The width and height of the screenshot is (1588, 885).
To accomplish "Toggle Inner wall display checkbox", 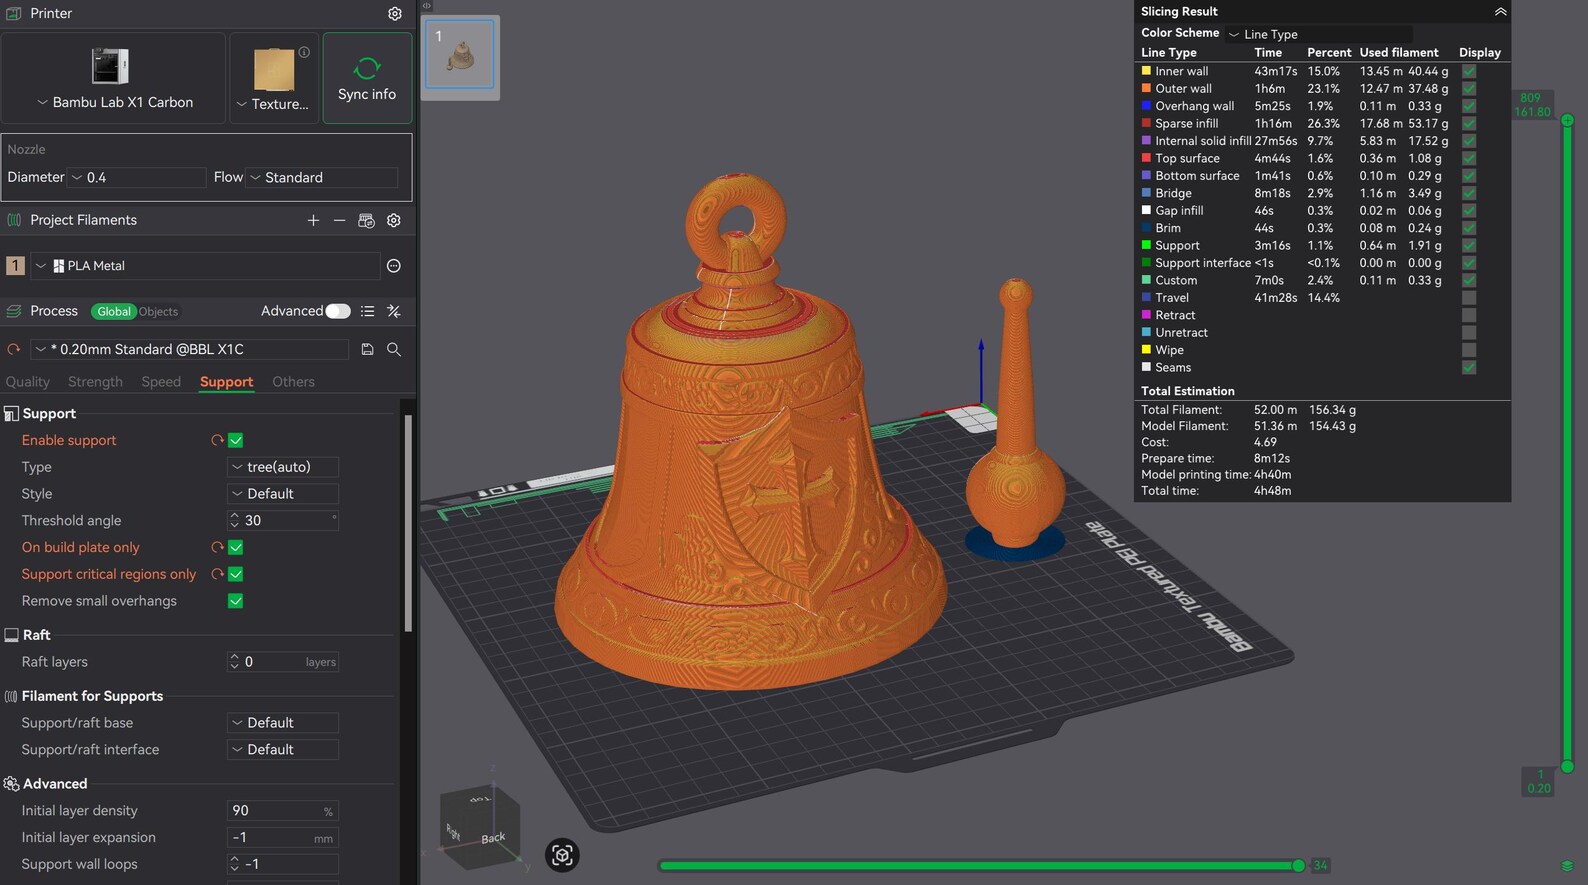I will 1469,71.
